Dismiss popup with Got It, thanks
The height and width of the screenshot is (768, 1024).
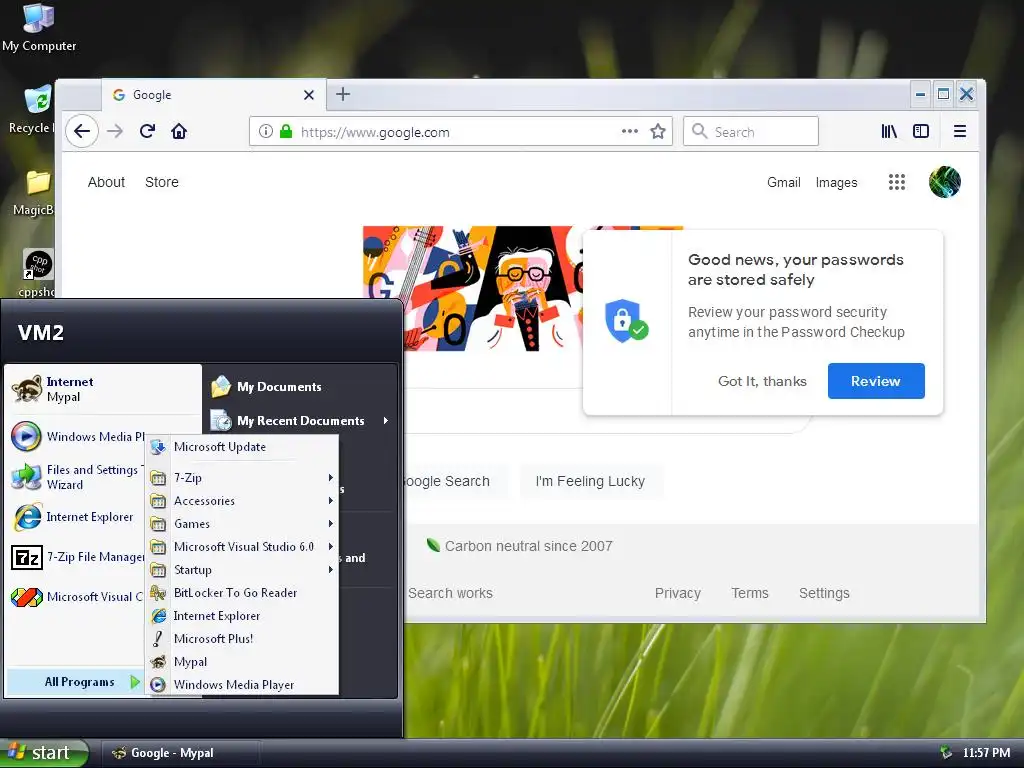pyautogui.click(x=762, y=381)
